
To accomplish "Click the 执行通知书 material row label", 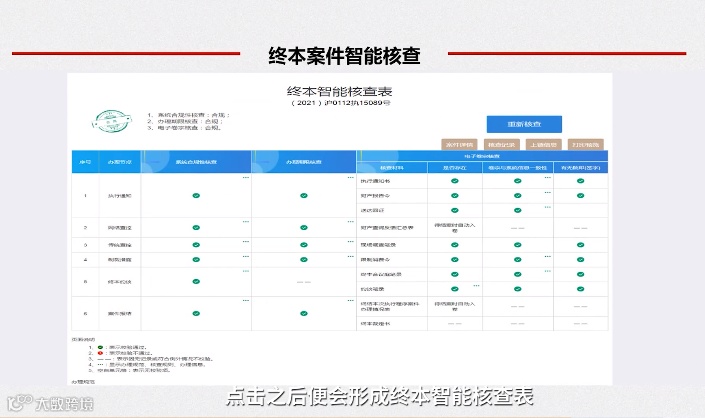I will click(x=375, y=181).
